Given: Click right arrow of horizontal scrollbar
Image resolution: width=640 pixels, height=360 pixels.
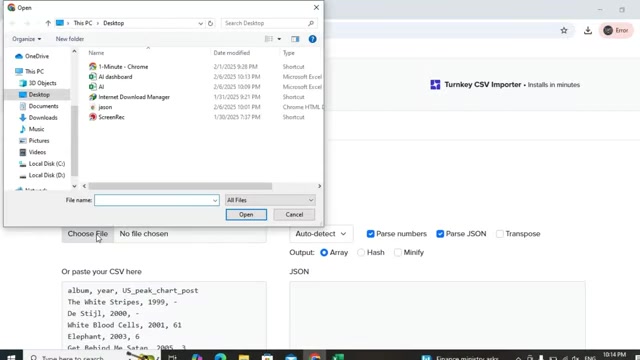Looking at the screenshot, I should (x=319, y=186).
